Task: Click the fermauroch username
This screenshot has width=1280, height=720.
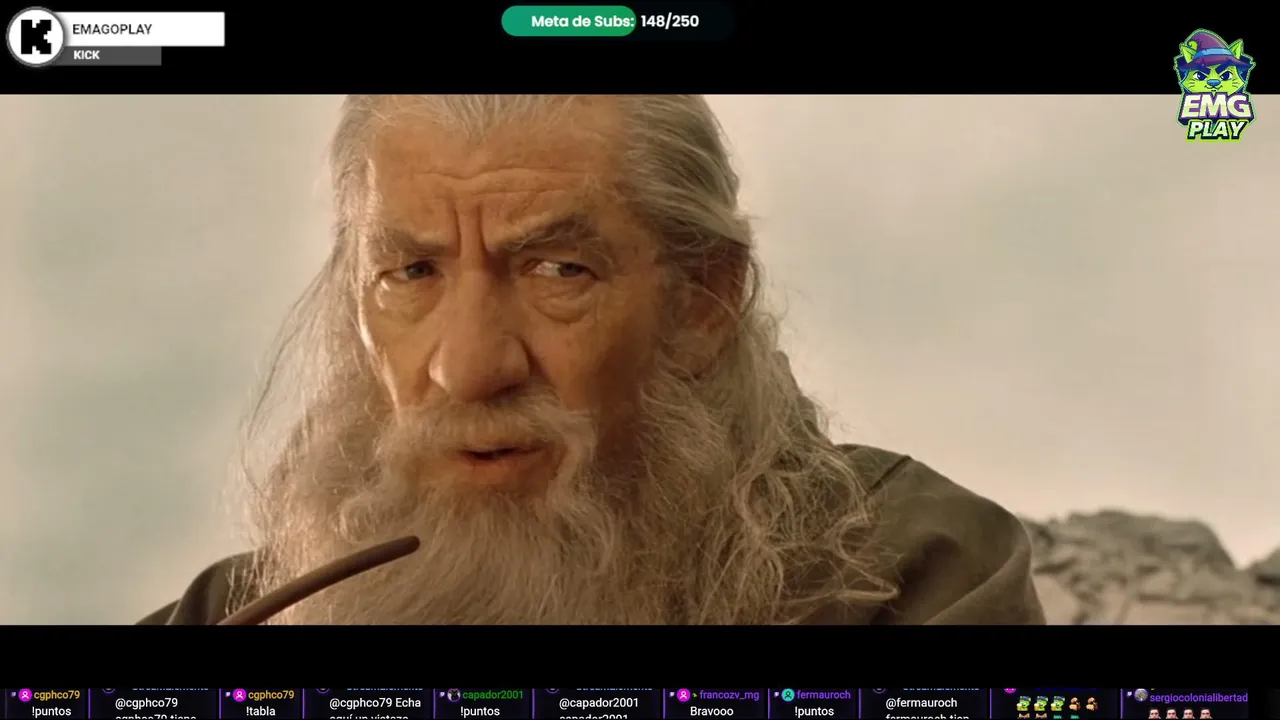Action: pyautogui.click(x=824, y=695)
